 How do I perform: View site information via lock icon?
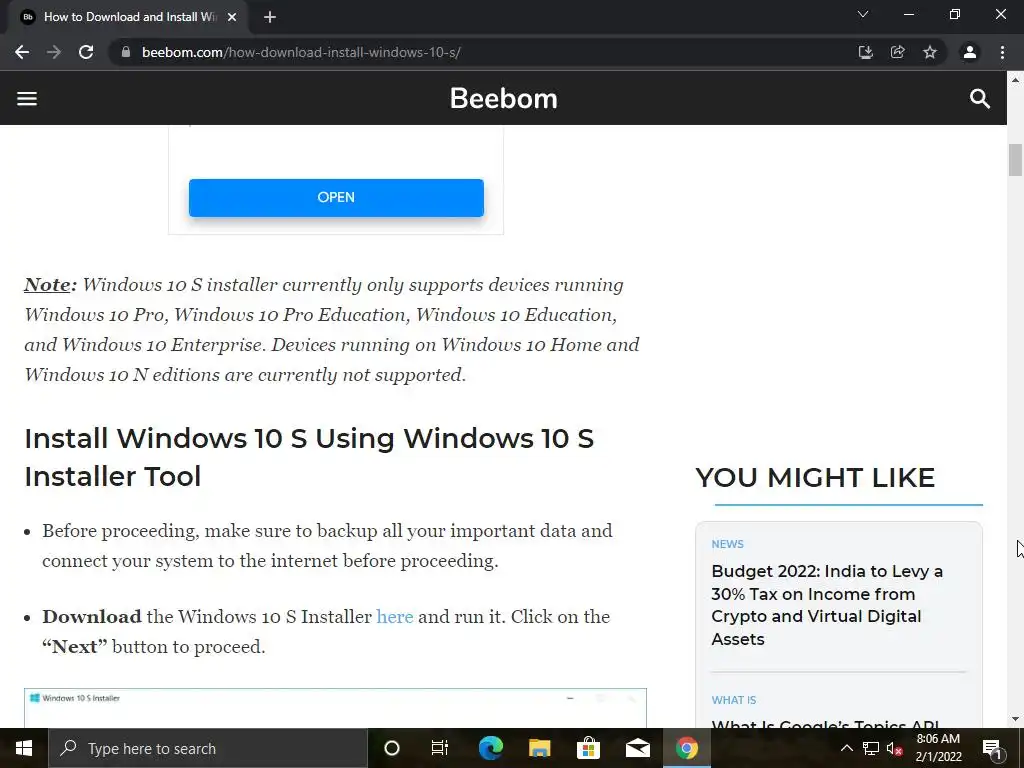tap(126, 52)
